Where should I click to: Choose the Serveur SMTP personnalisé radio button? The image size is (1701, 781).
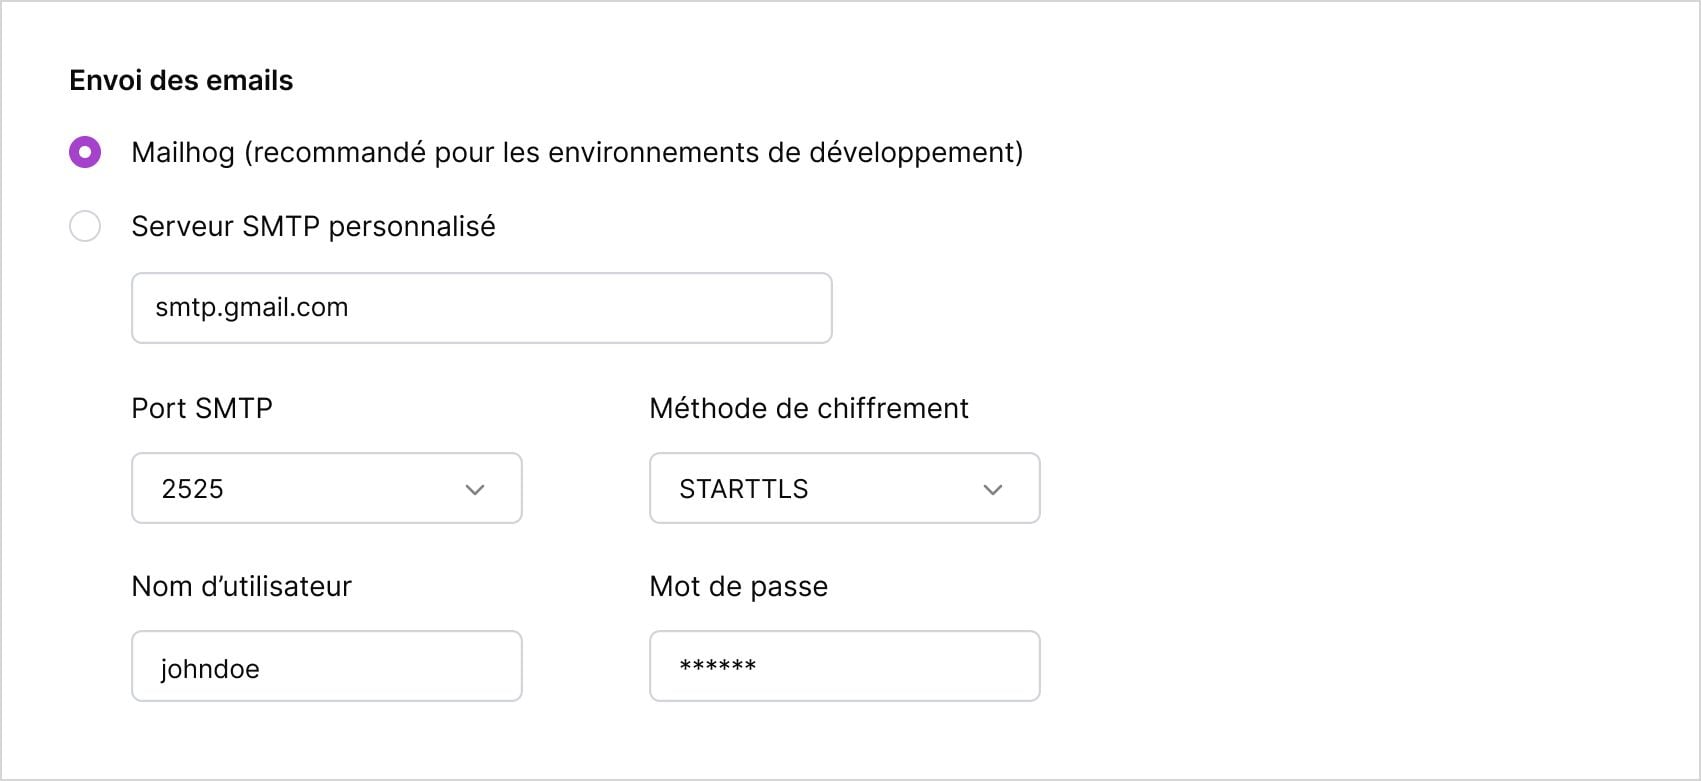85,226
